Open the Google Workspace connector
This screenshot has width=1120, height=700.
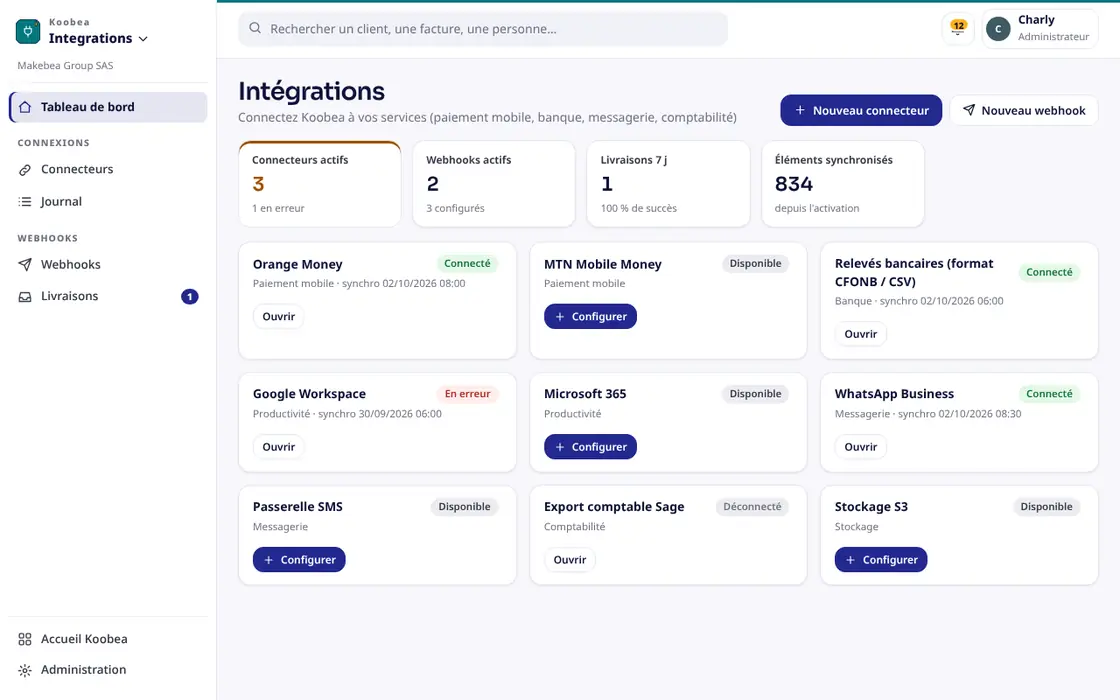(x=279, y=447)
